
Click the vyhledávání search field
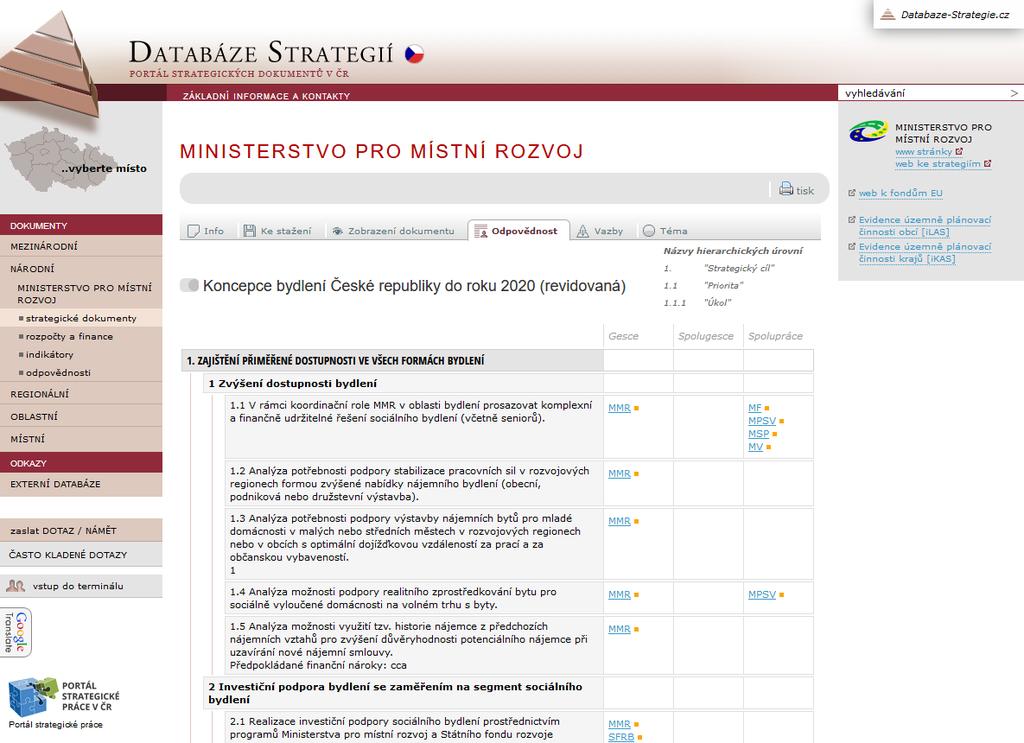coord(925,93)
